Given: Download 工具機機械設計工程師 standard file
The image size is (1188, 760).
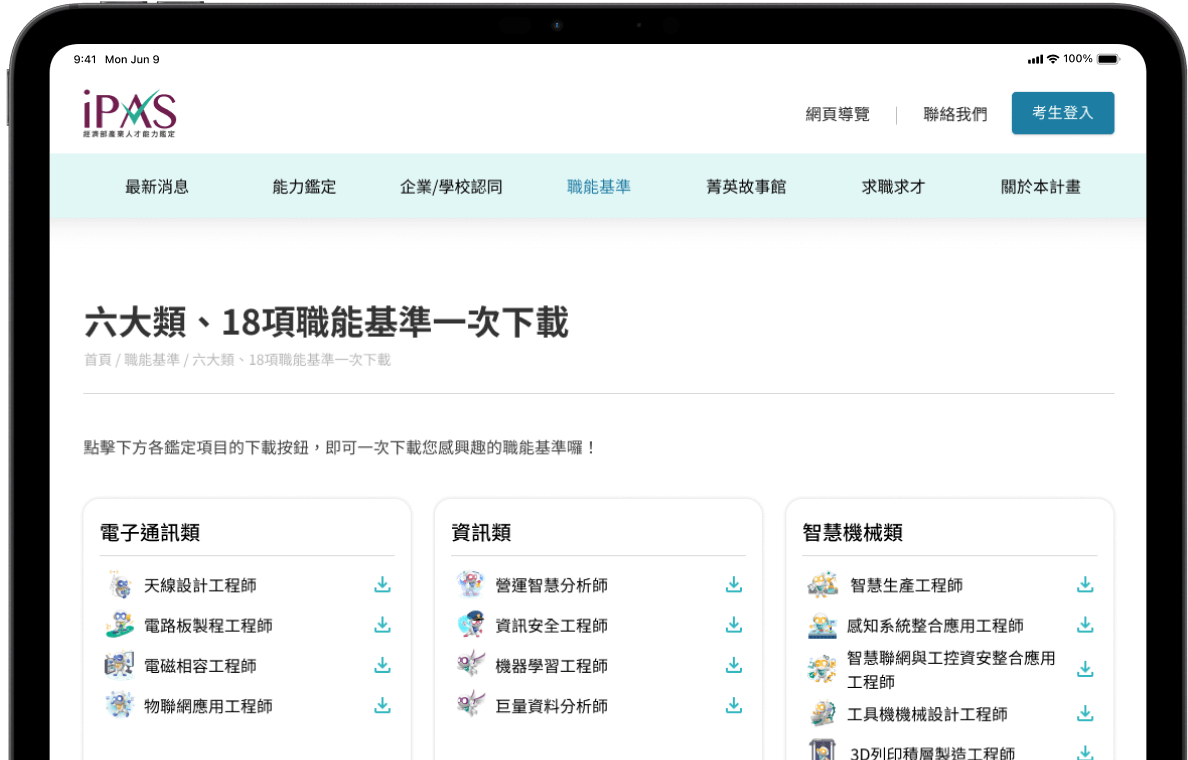Looking at the screenshot, I should coord(1085,714).
